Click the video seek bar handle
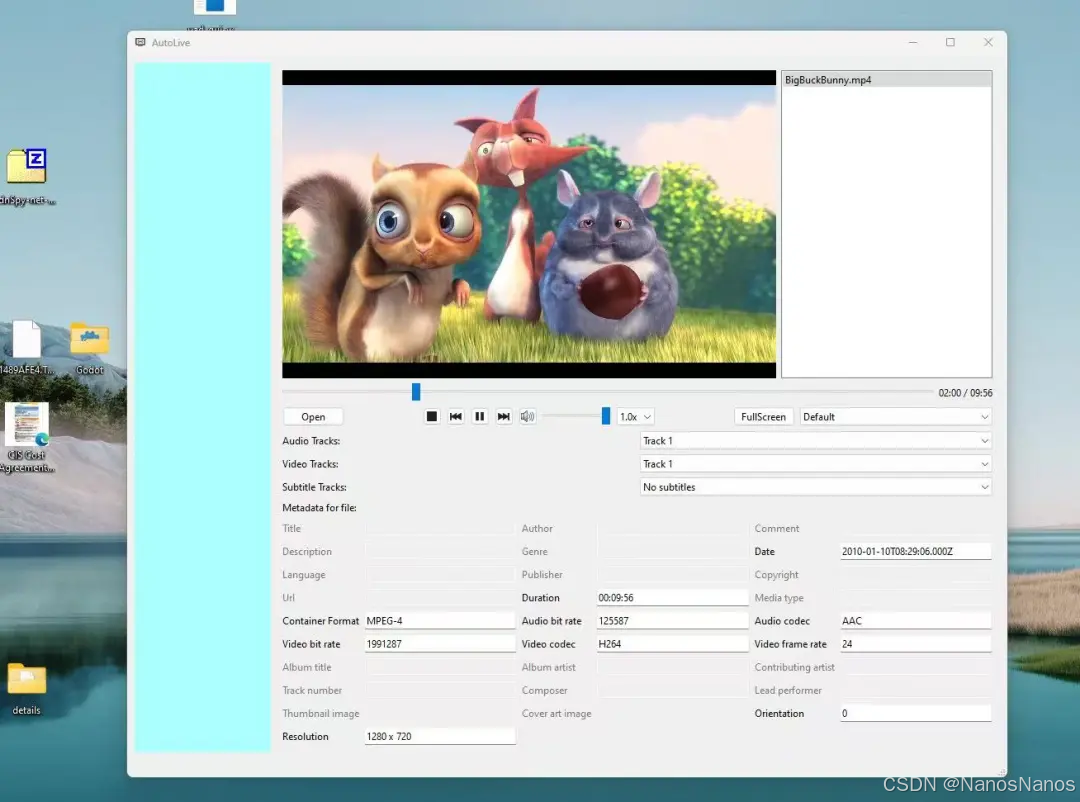Image resolution: width=1080 pixels, height=802 pixels. pos(416,391)
